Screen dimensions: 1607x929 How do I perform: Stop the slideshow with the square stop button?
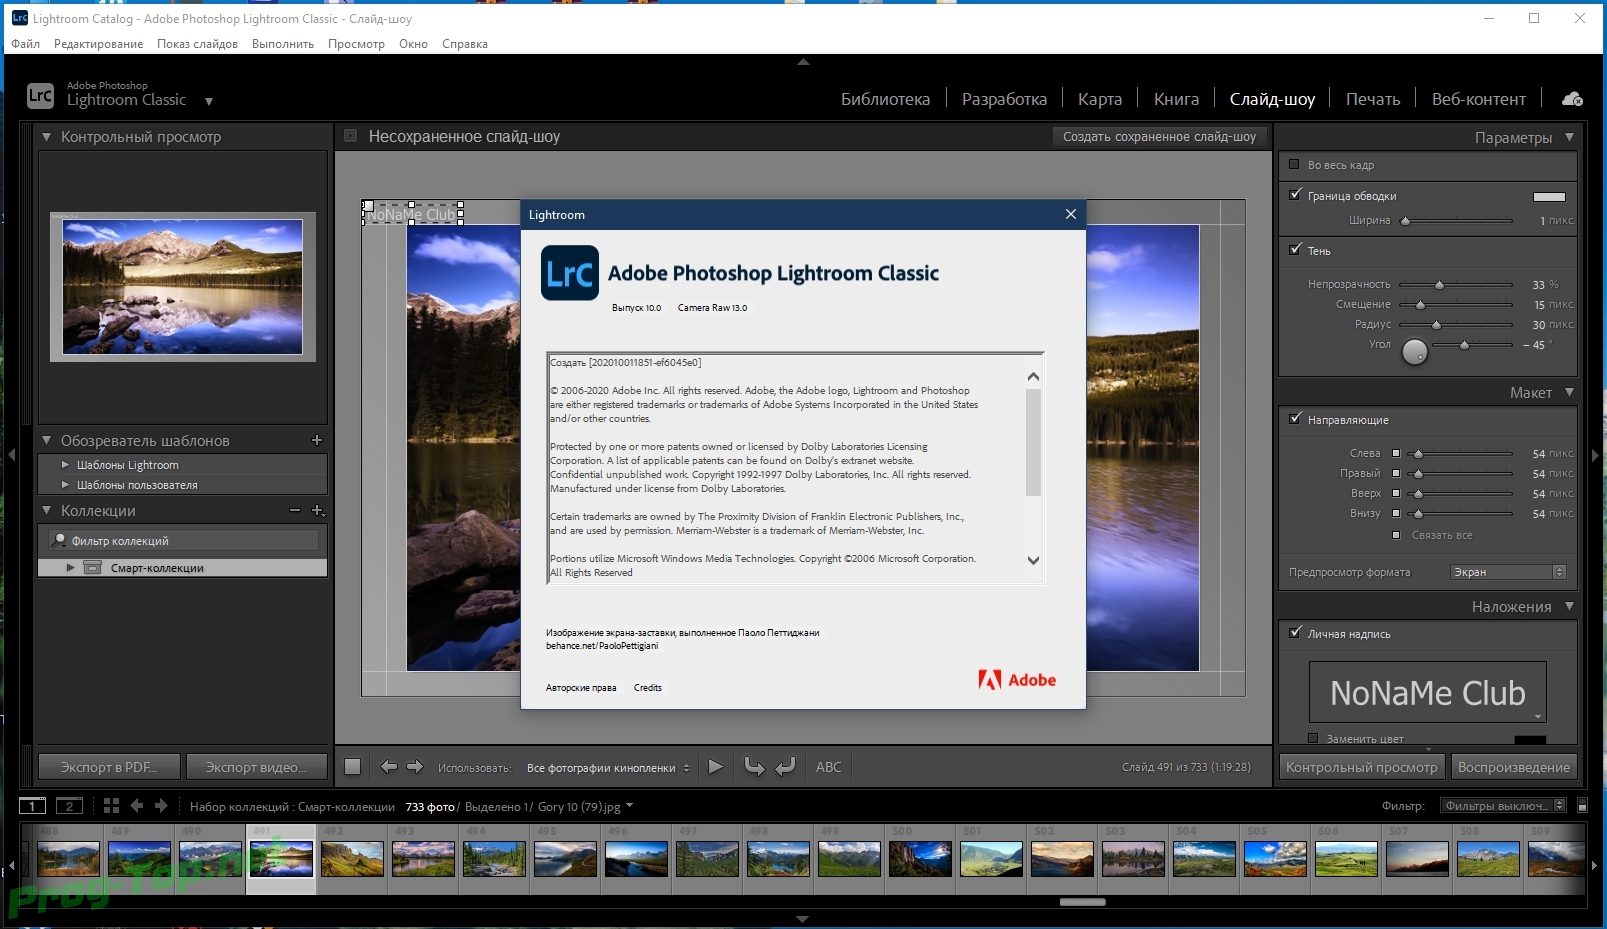coord(352,767)
